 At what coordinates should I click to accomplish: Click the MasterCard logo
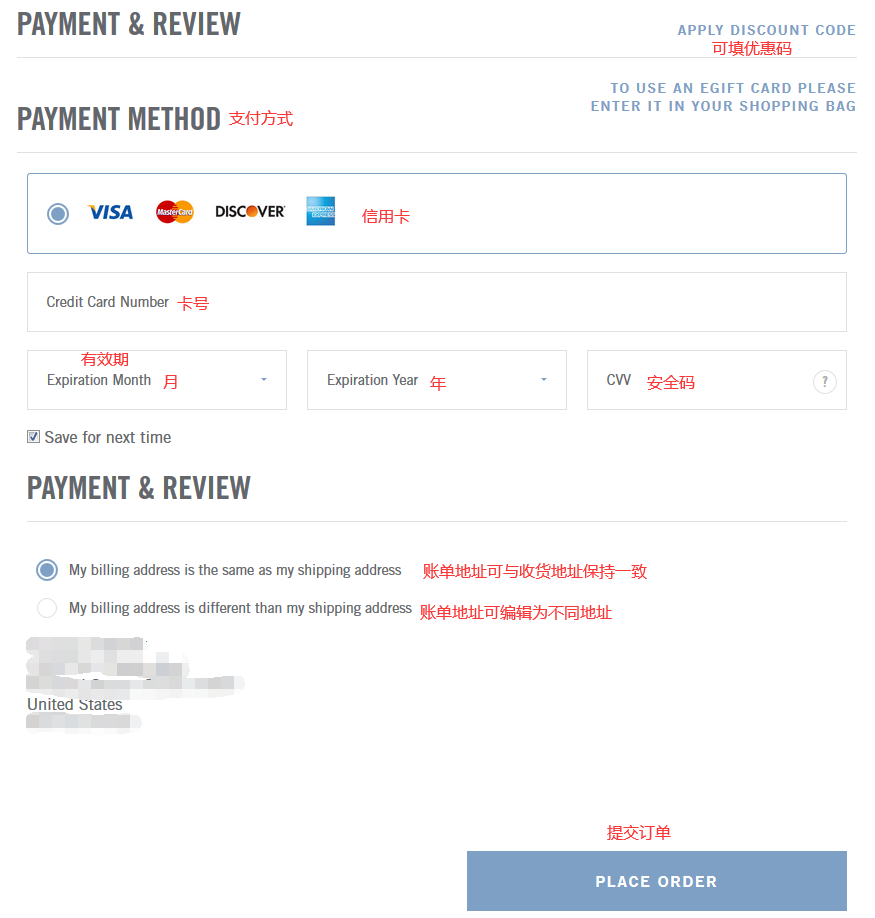[174, 212]
